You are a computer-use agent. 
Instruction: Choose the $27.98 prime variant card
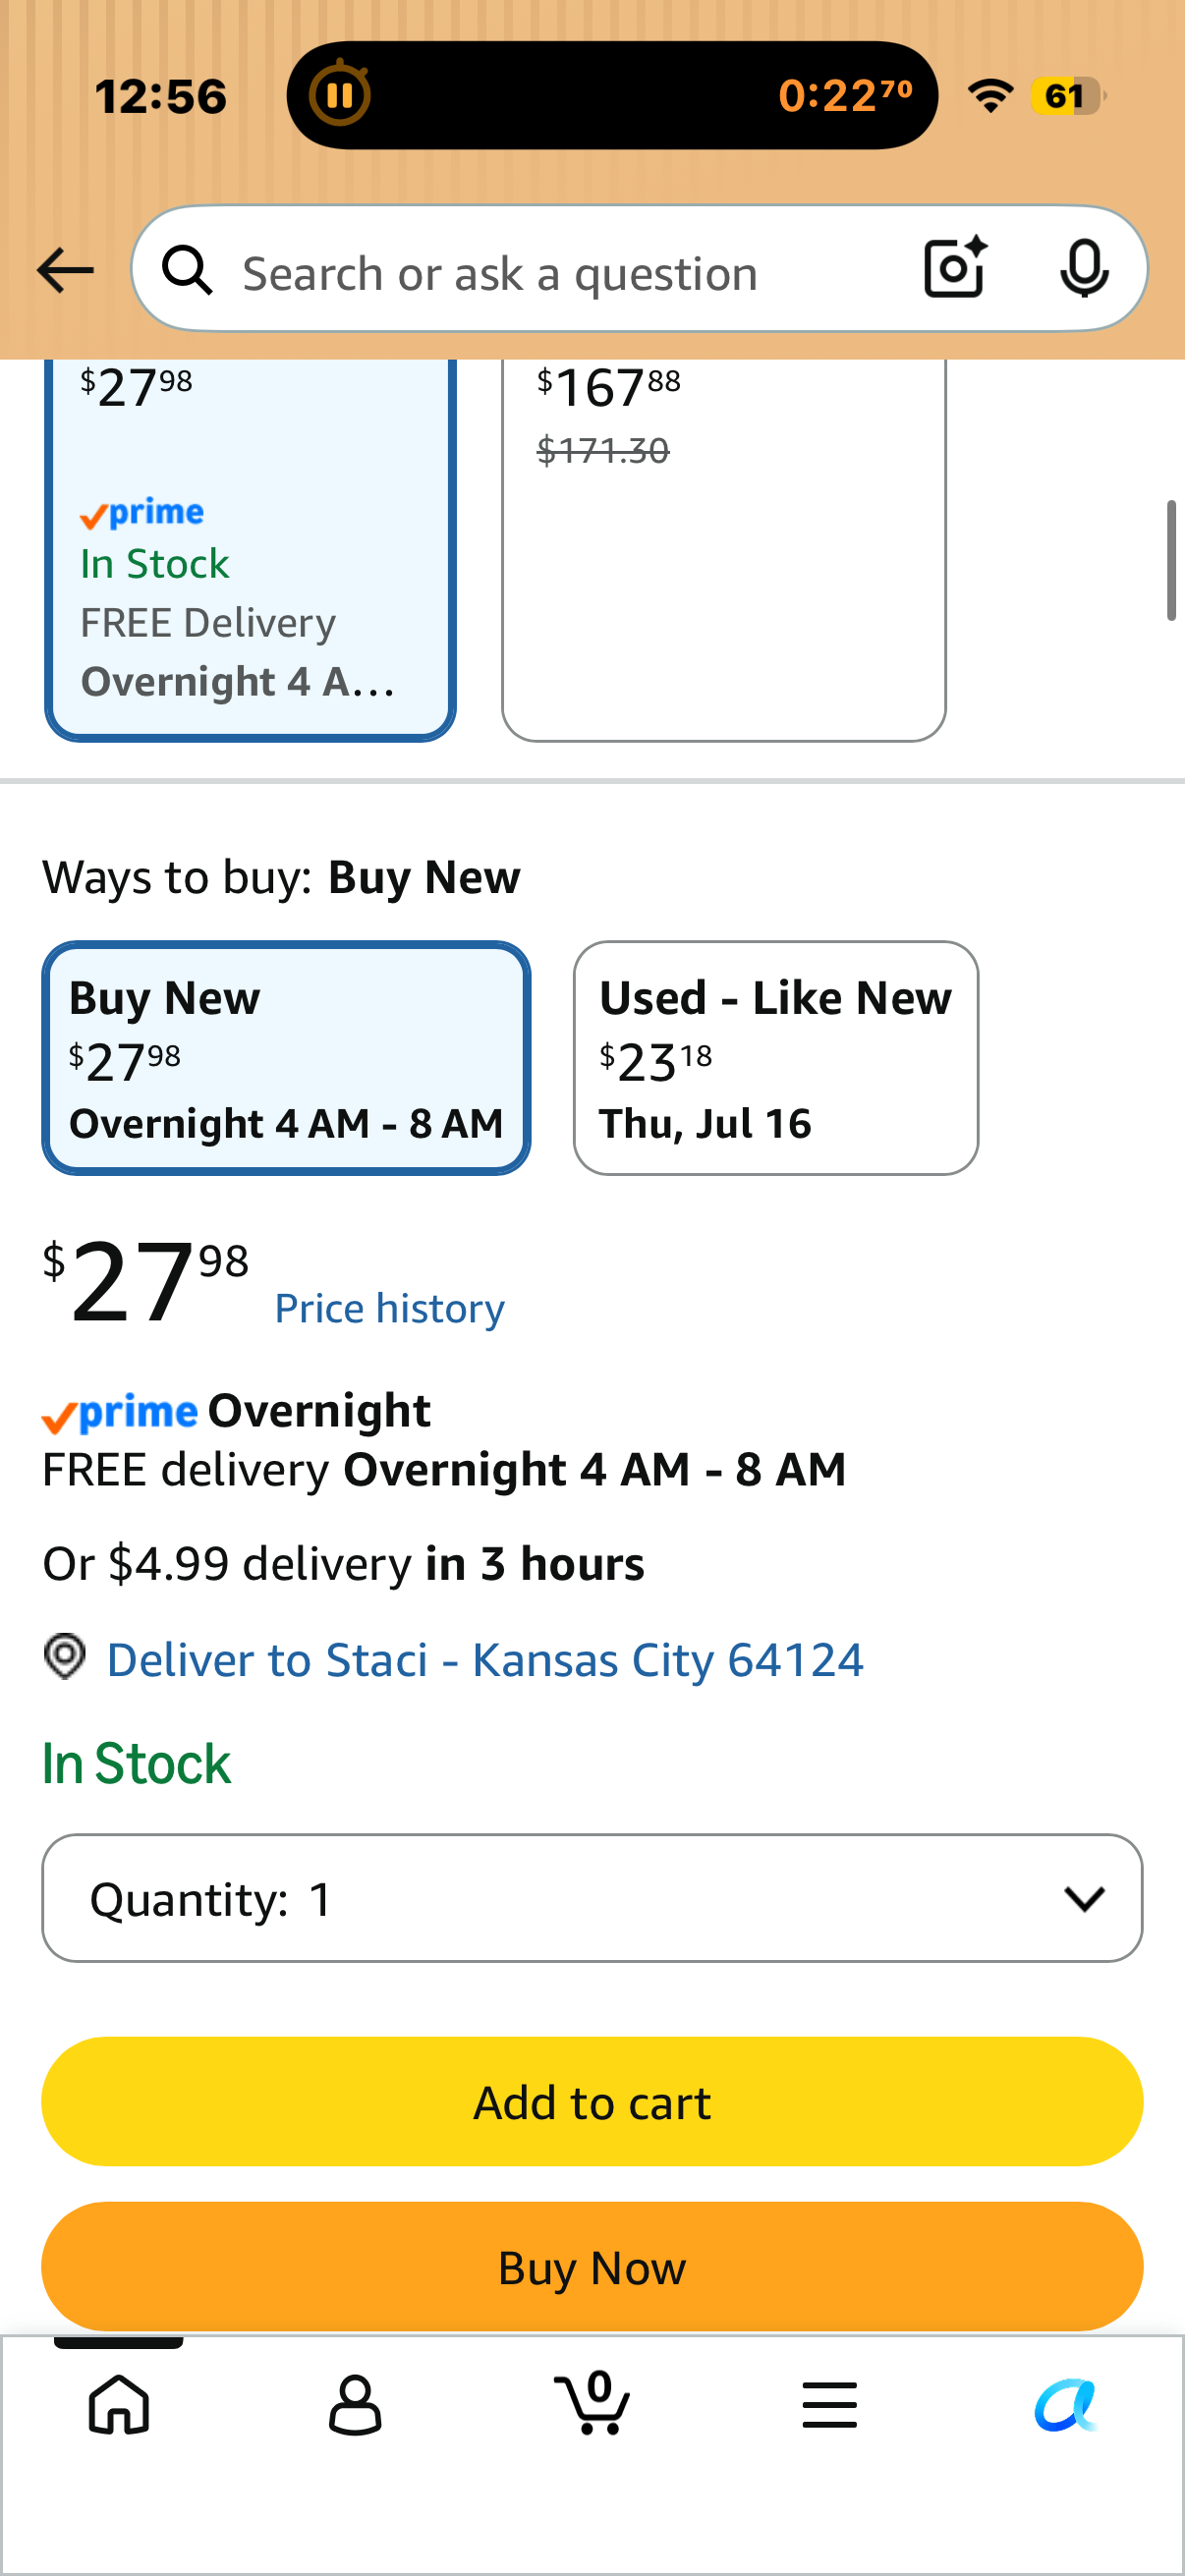click(250, 549)
